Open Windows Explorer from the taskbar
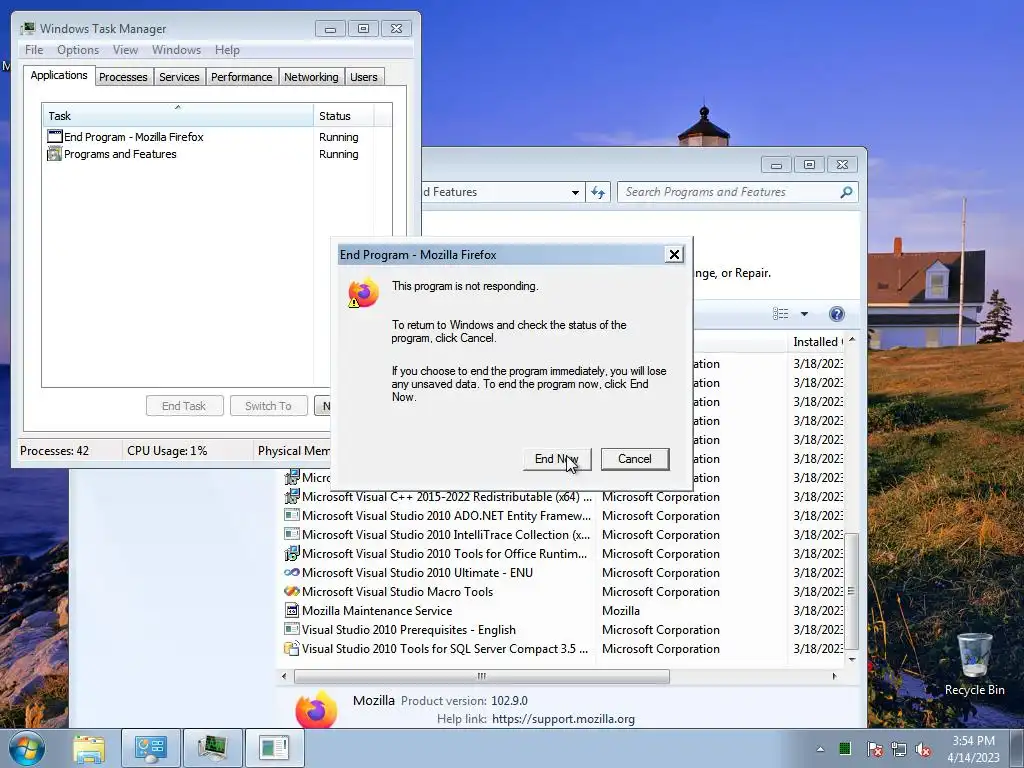The image size is (1024, 768). [x=89, y=748]
